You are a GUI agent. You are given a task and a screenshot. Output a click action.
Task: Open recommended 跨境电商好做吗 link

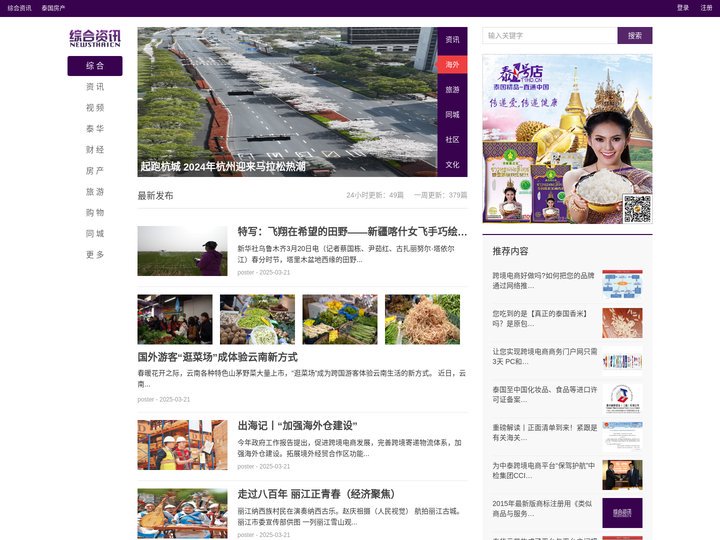tap(543, 281)
